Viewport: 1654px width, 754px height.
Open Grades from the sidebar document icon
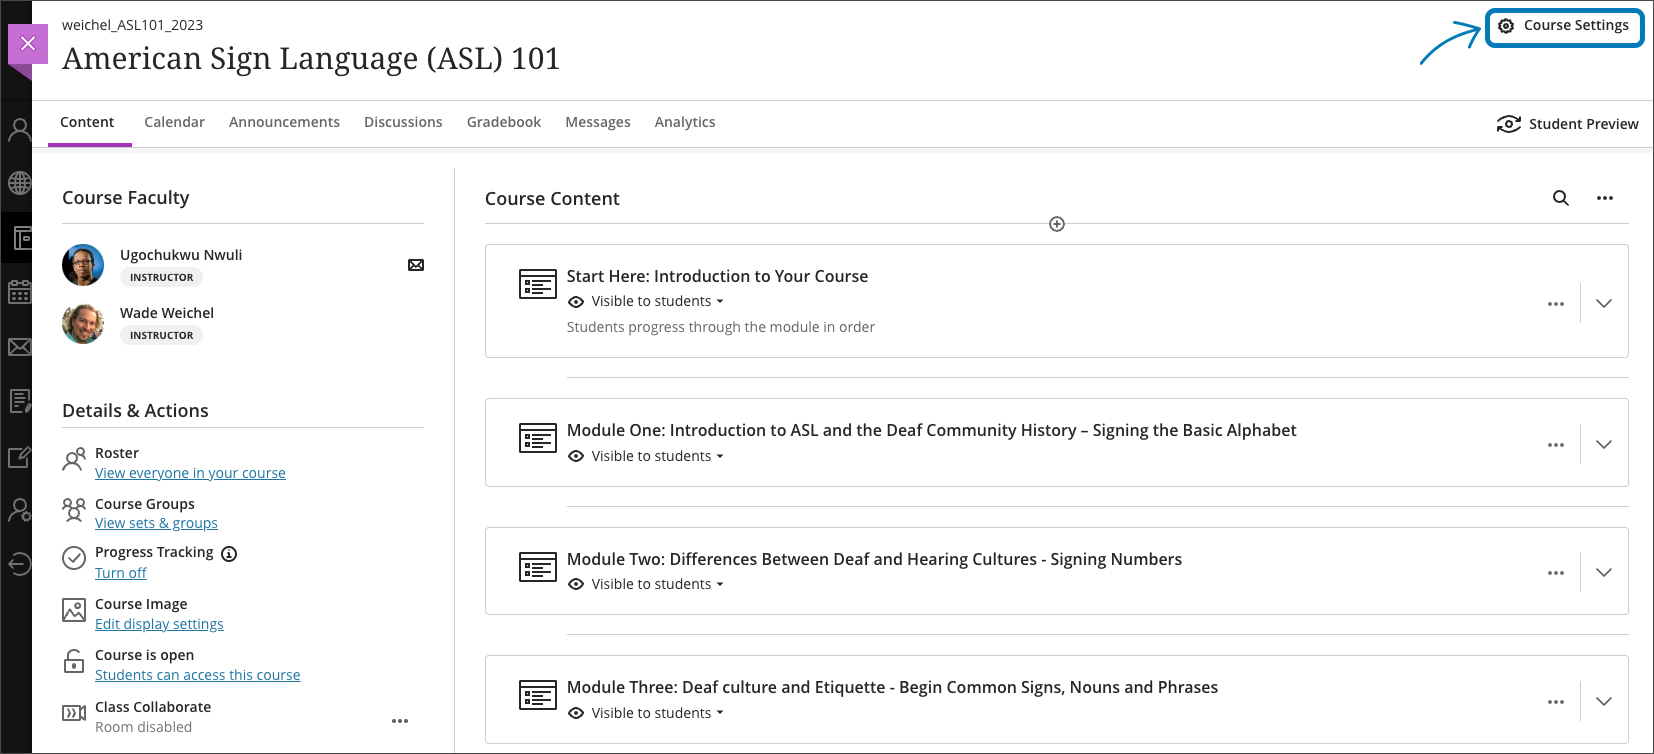click(x=18, y=400)
